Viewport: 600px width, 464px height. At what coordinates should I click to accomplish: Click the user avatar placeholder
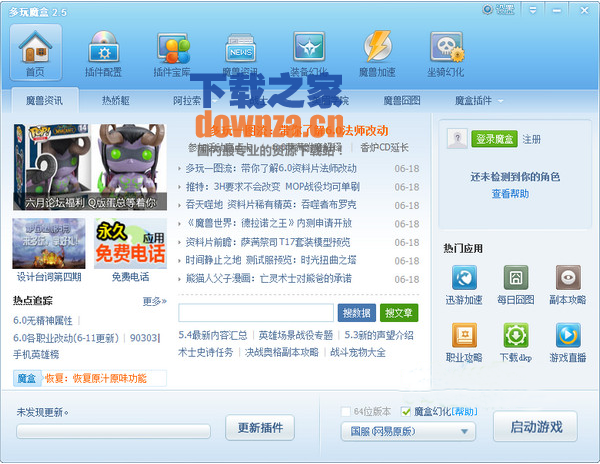pyautogui.click(x=457, y=138)
